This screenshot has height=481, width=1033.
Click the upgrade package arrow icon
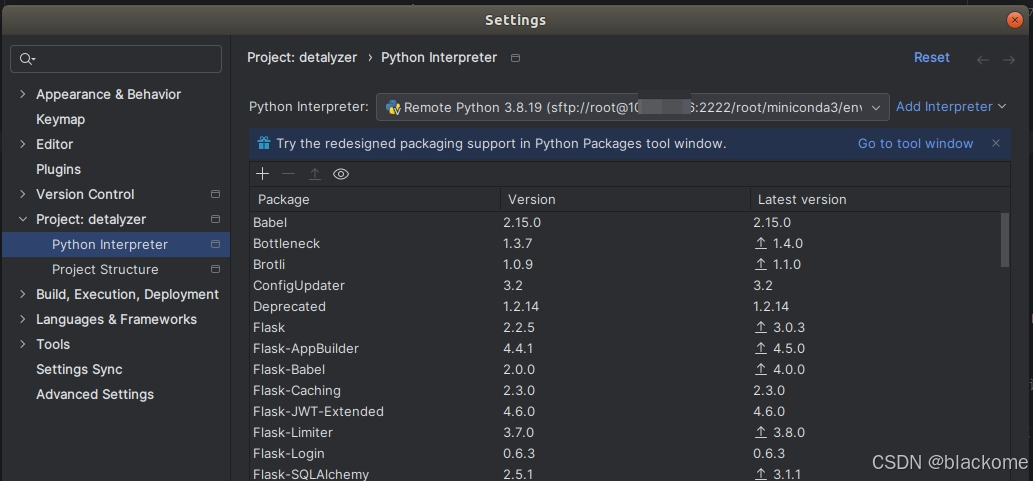point(315,174)
